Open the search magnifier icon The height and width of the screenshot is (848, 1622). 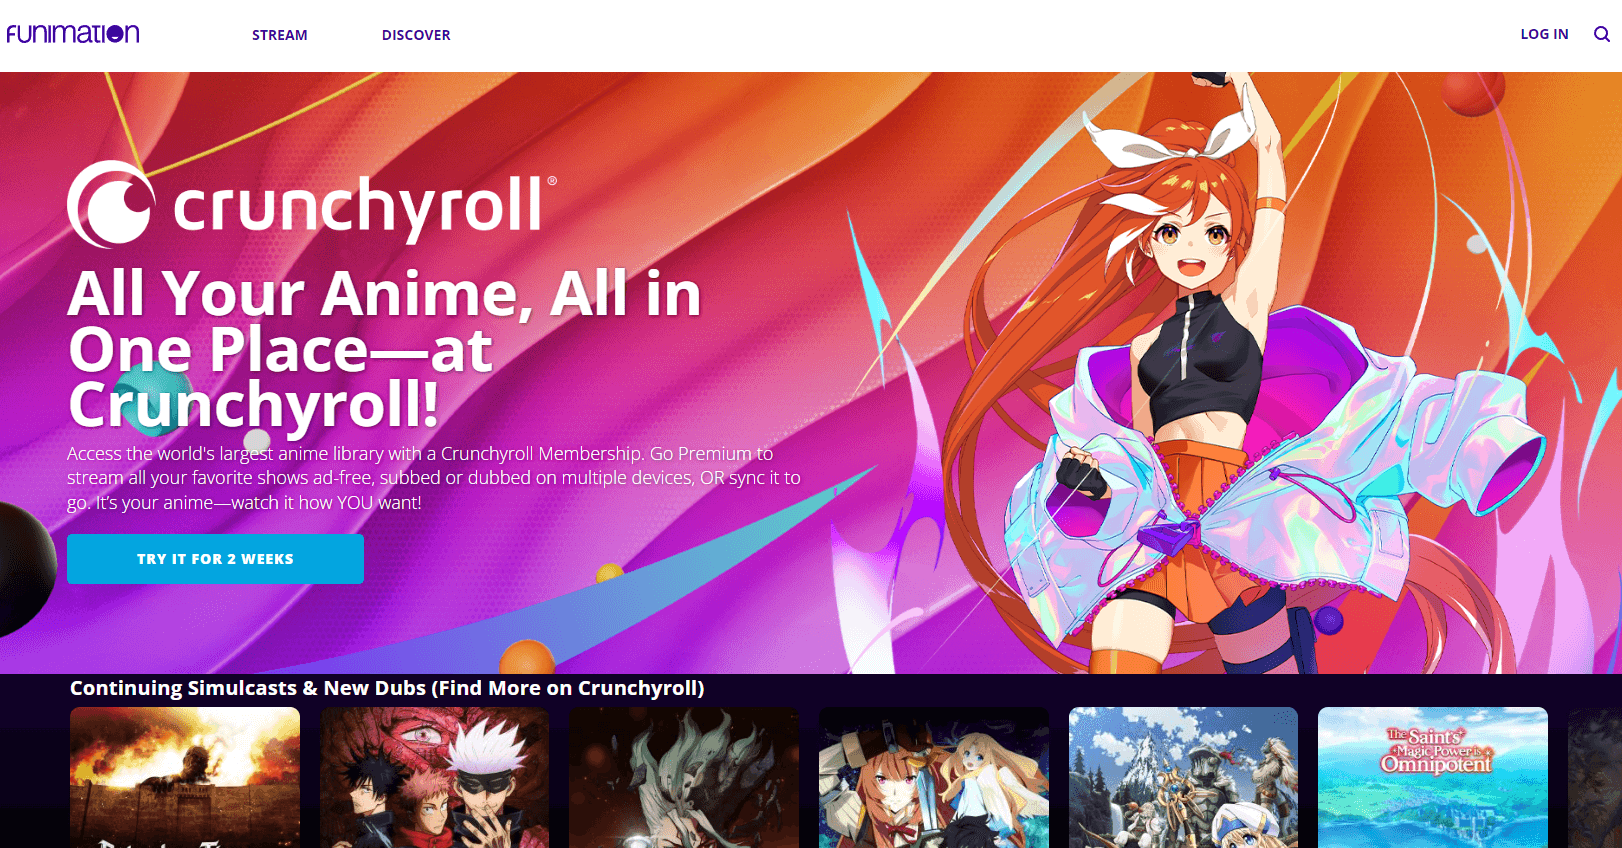[1601, 34]
